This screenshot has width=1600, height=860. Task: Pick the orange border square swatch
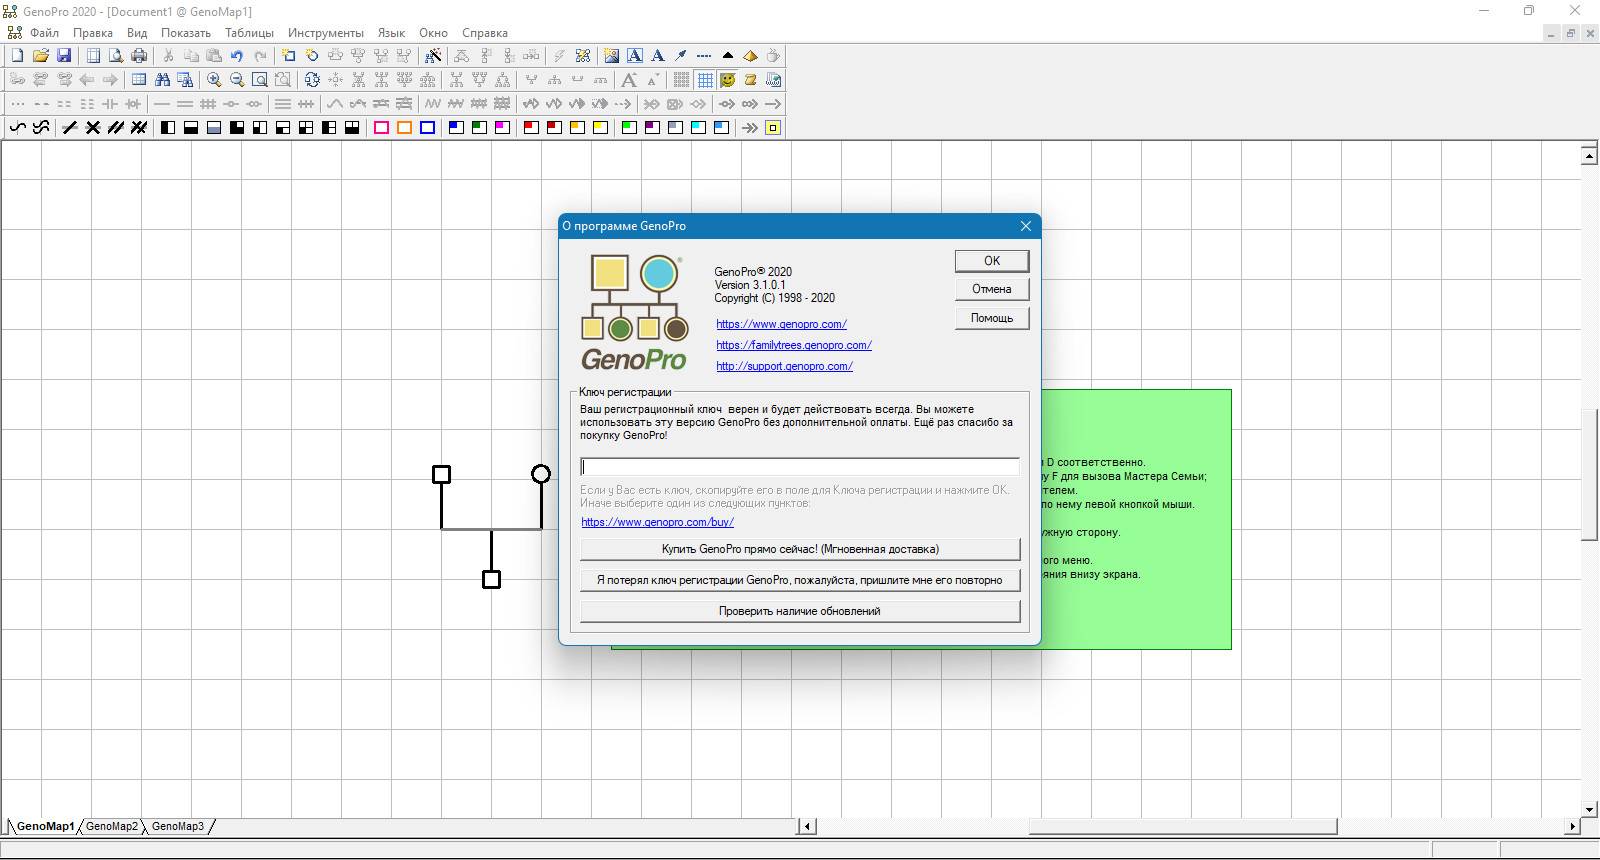click(x=404, y=128)
